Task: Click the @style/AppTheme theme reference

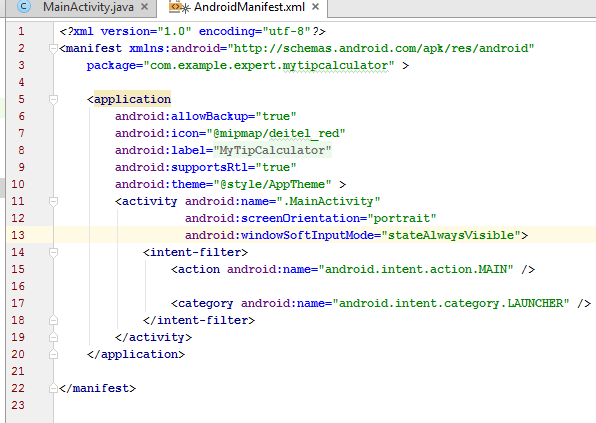Action: coord(272,184)
